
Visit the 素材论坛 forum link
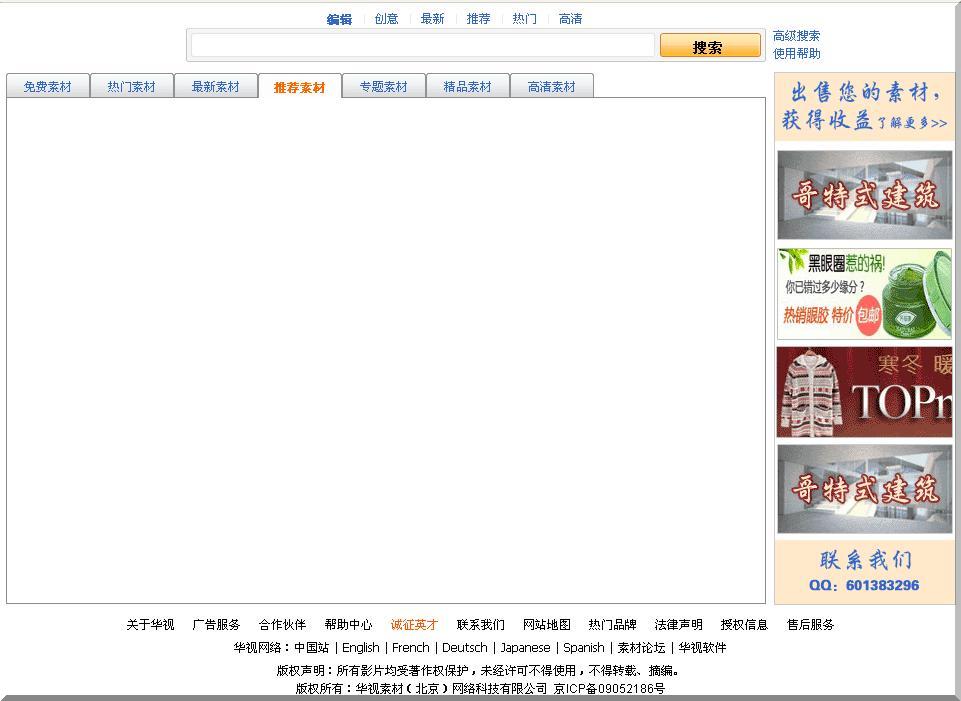(641, 648)
